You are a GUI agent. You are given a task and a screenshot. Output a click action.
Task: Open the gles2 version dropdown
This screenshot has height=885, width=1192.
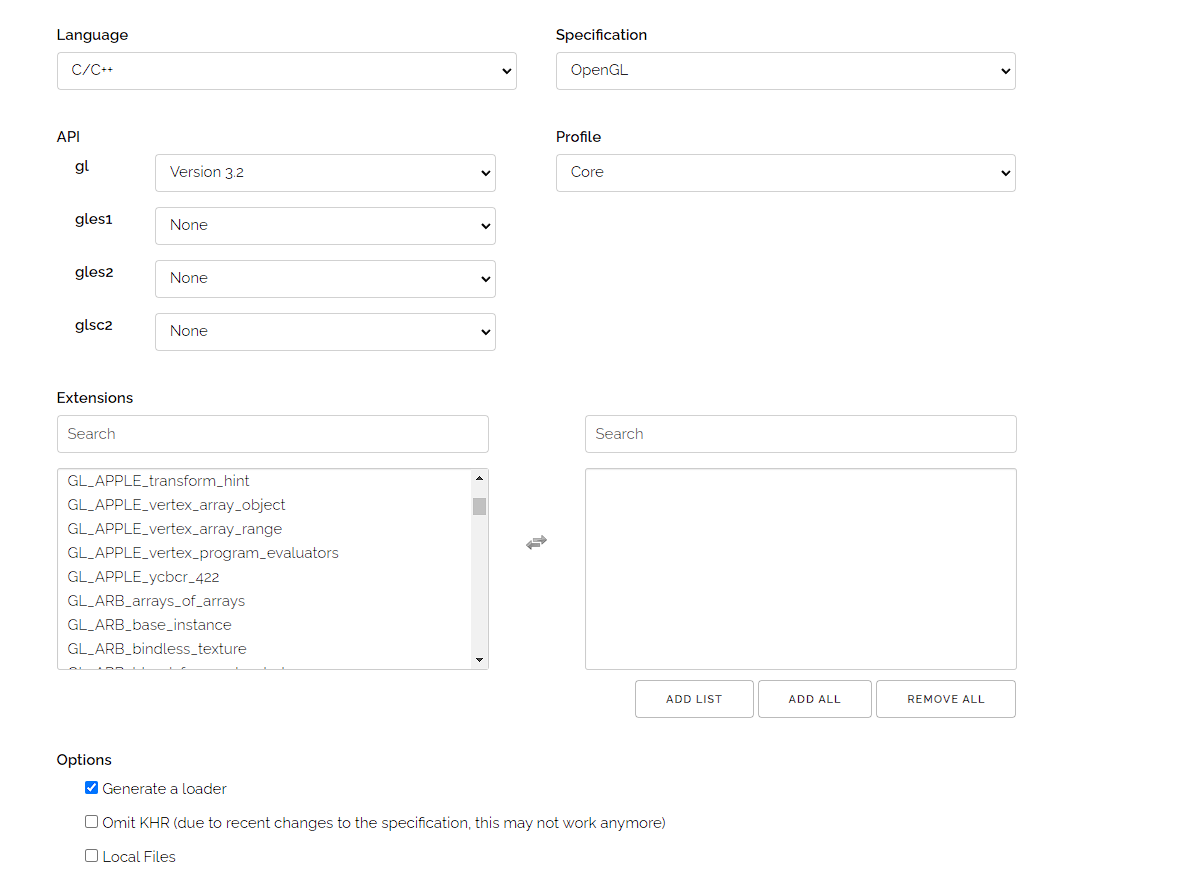click(x=325, y=279)
